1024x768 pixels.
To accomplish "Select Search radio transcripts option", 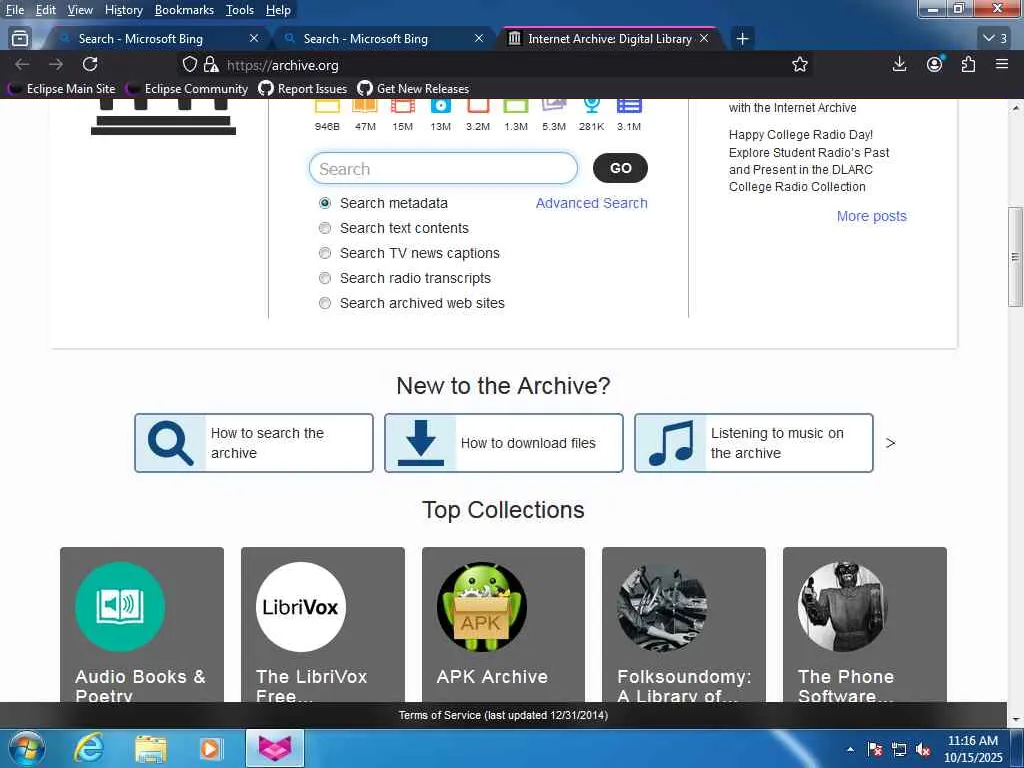I will coord(325,278).
